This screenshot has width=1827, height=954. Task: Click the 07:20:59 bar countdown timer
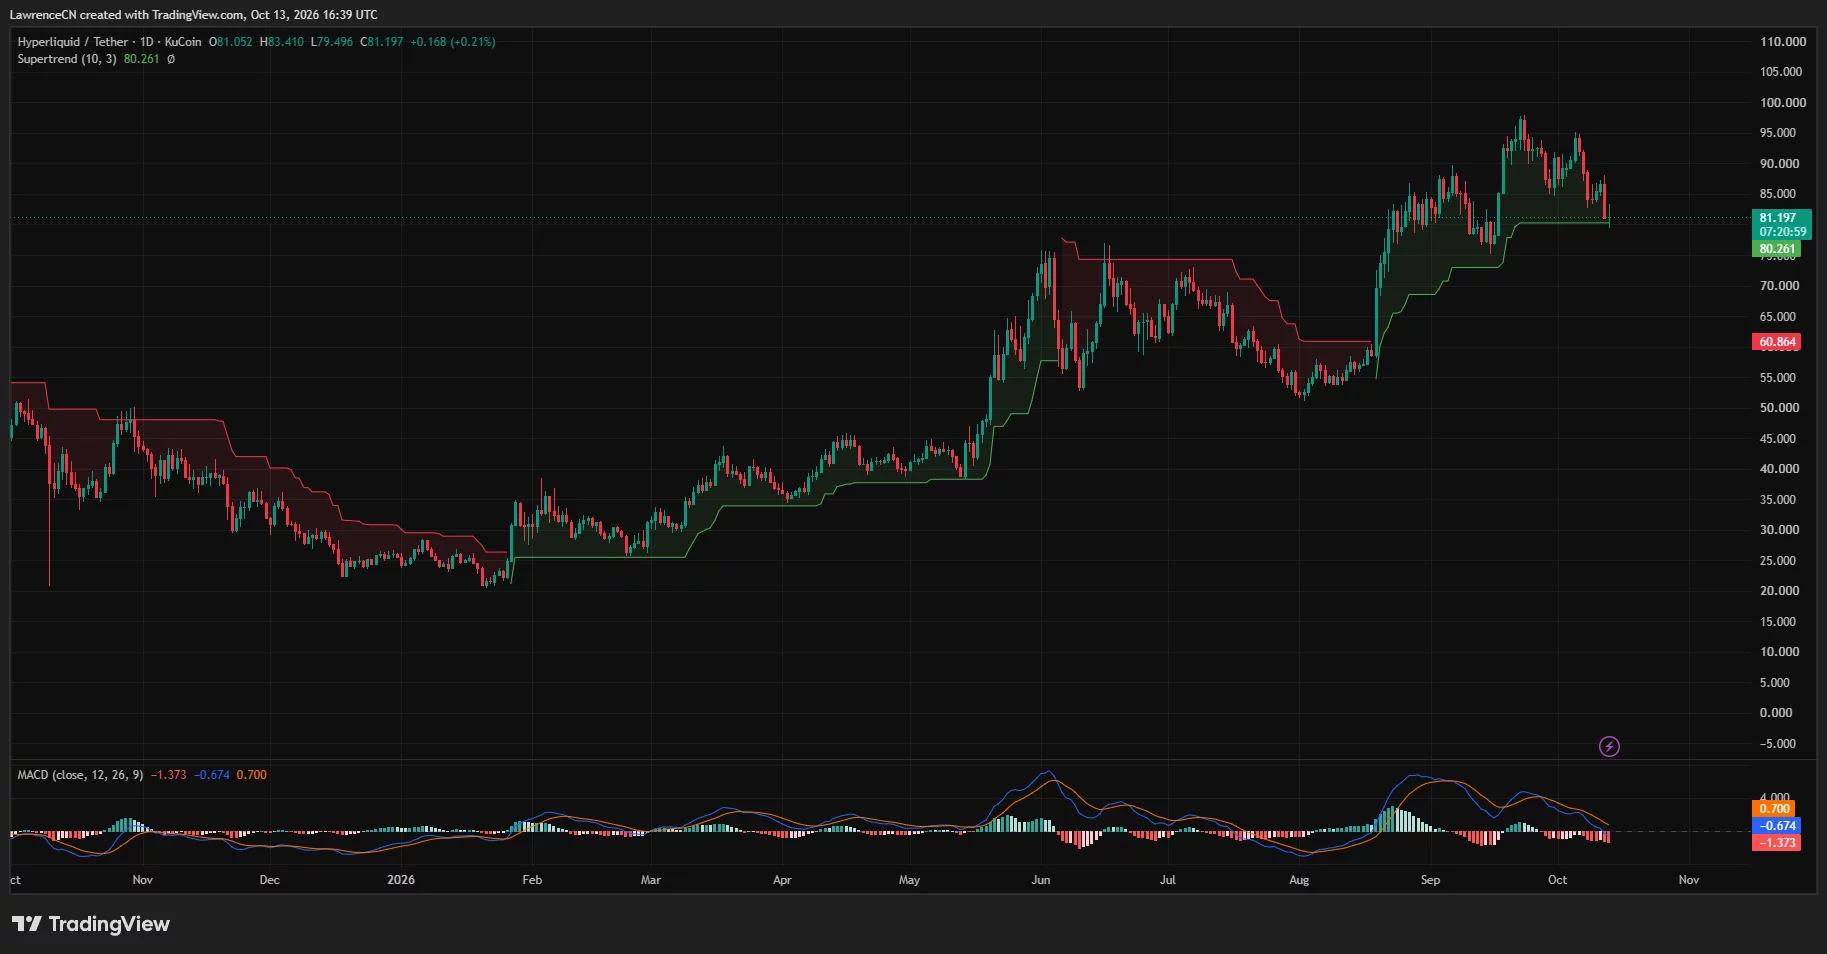pos(1783,232)
